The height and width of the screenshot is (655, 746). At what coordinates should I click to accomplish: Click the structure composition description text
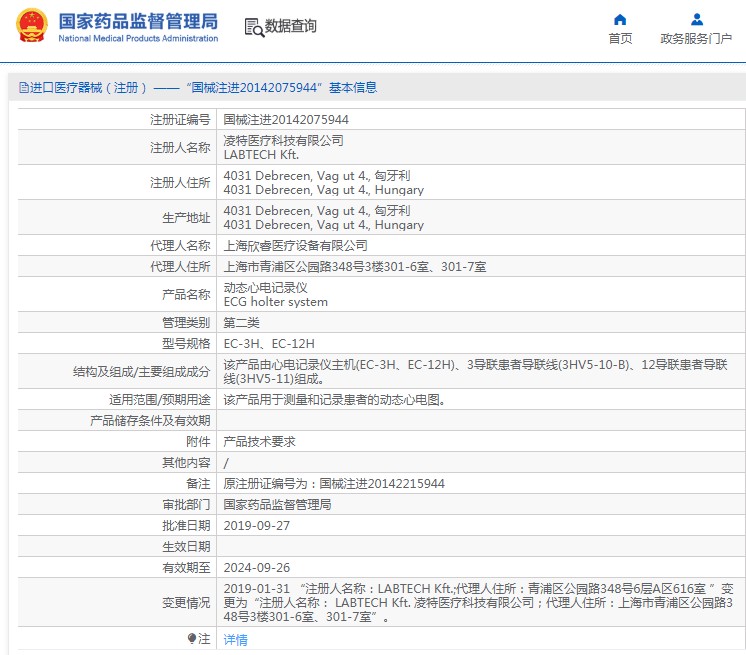tap(476, 371)
